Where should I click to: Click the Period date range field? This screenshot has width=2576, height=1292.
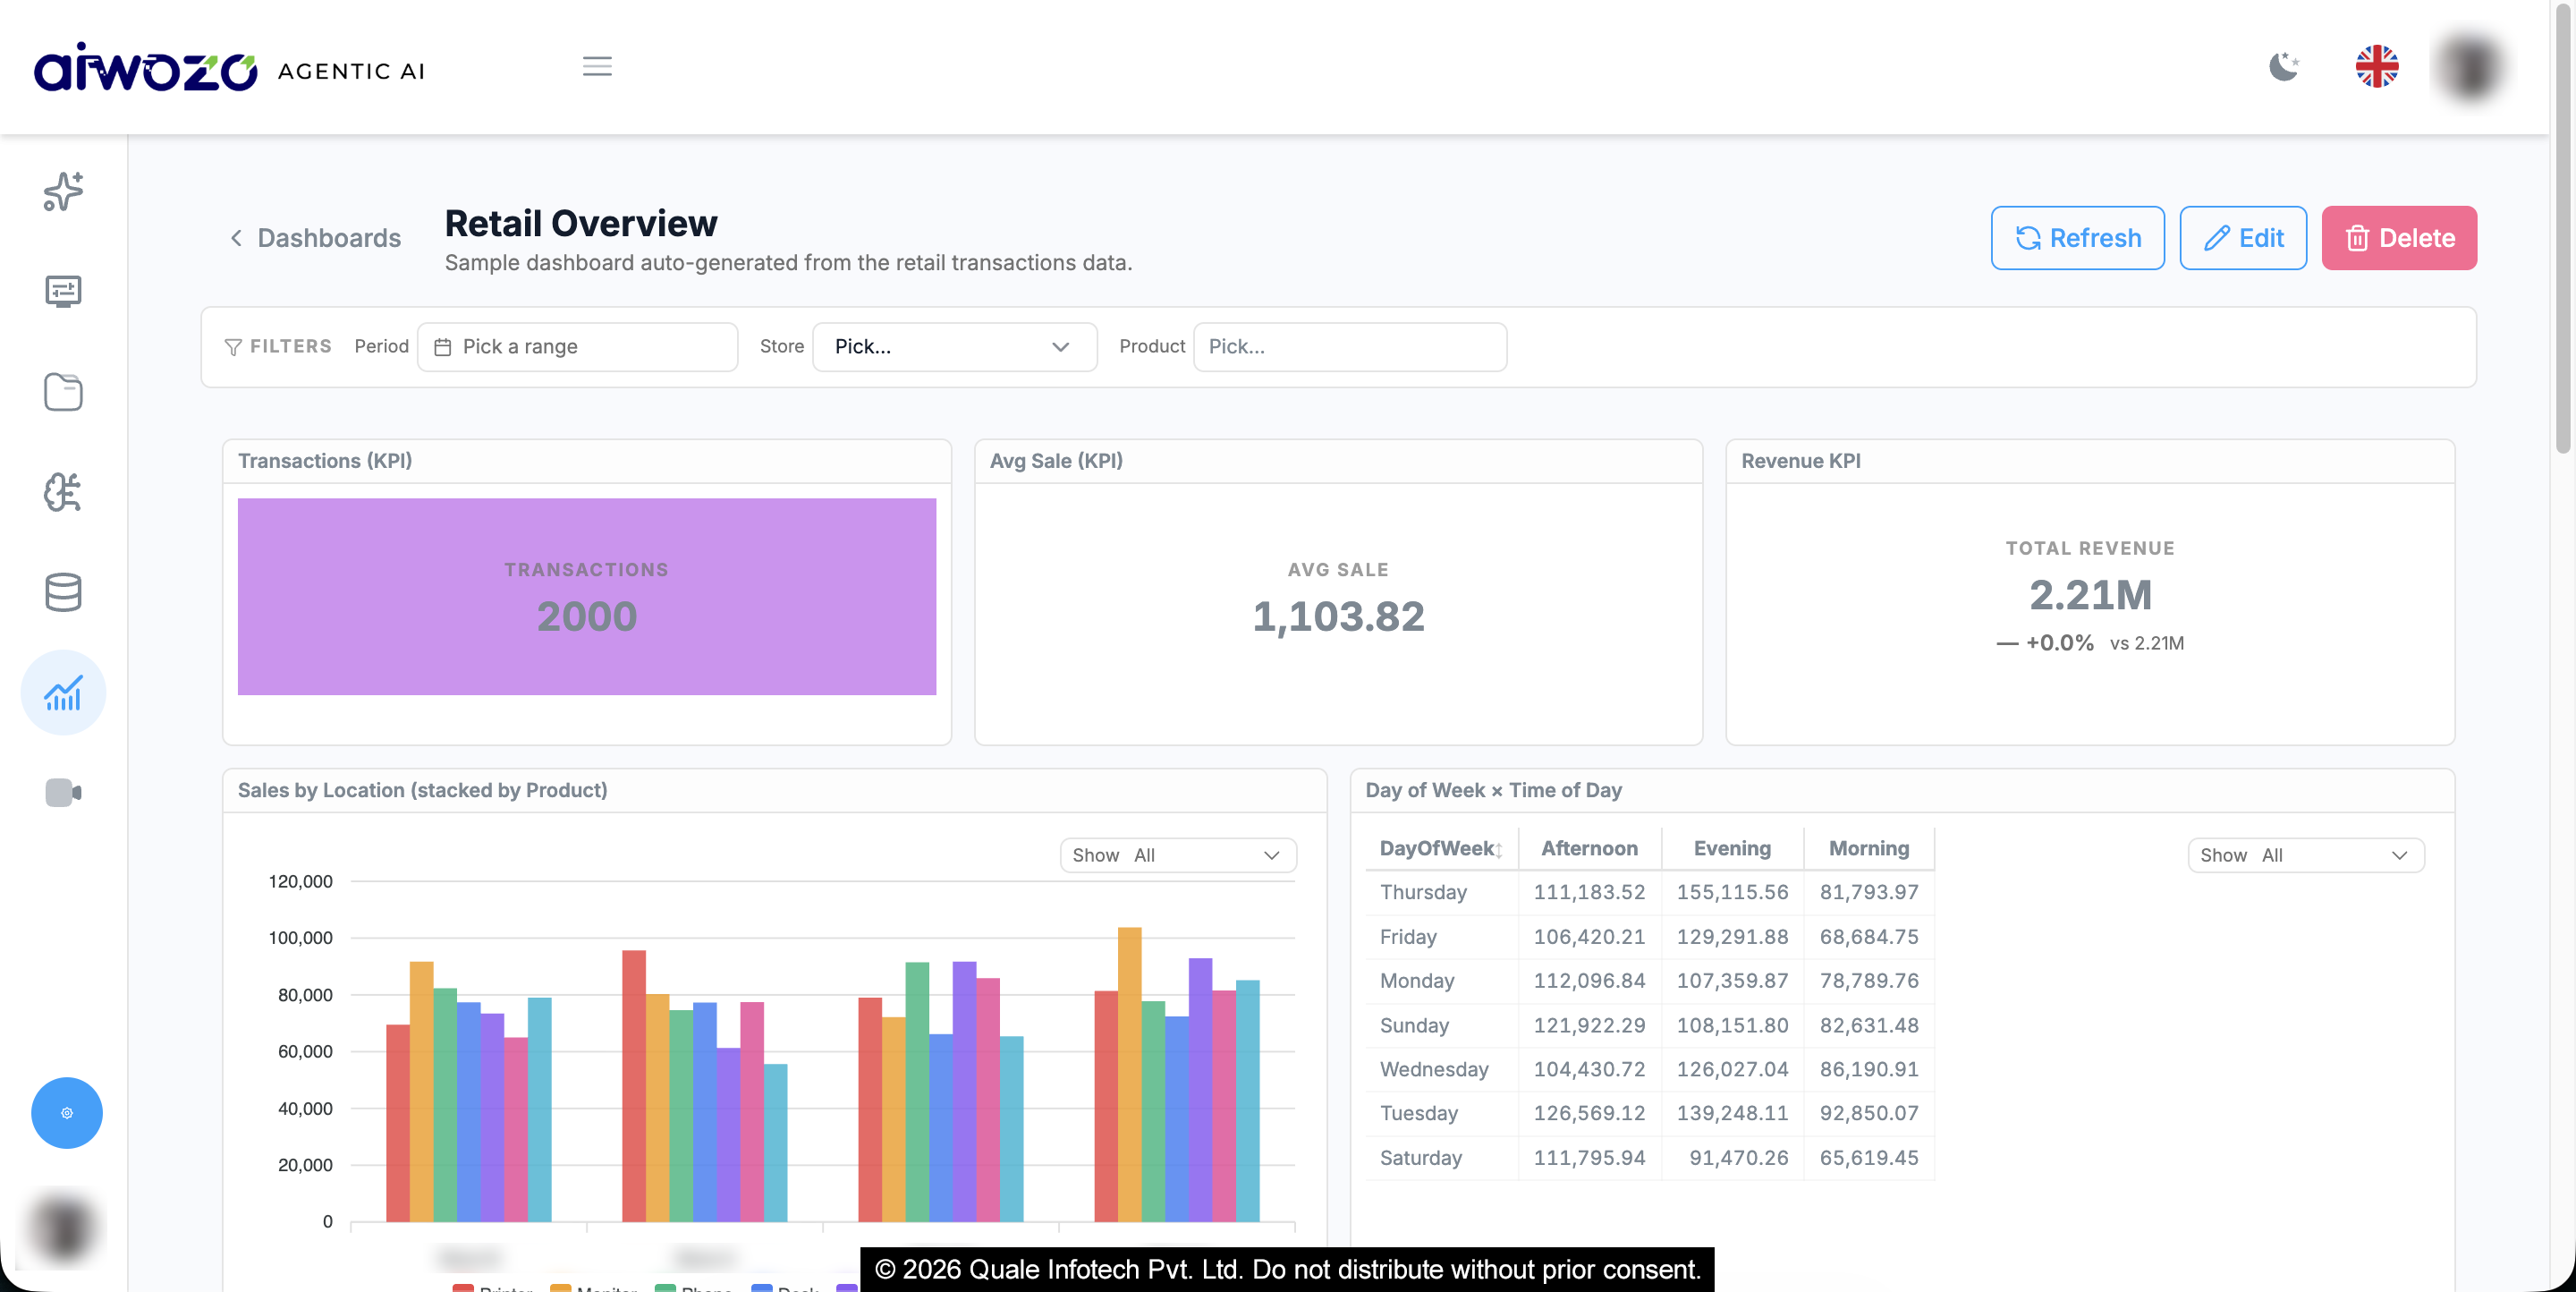click(x=577, y=346)
